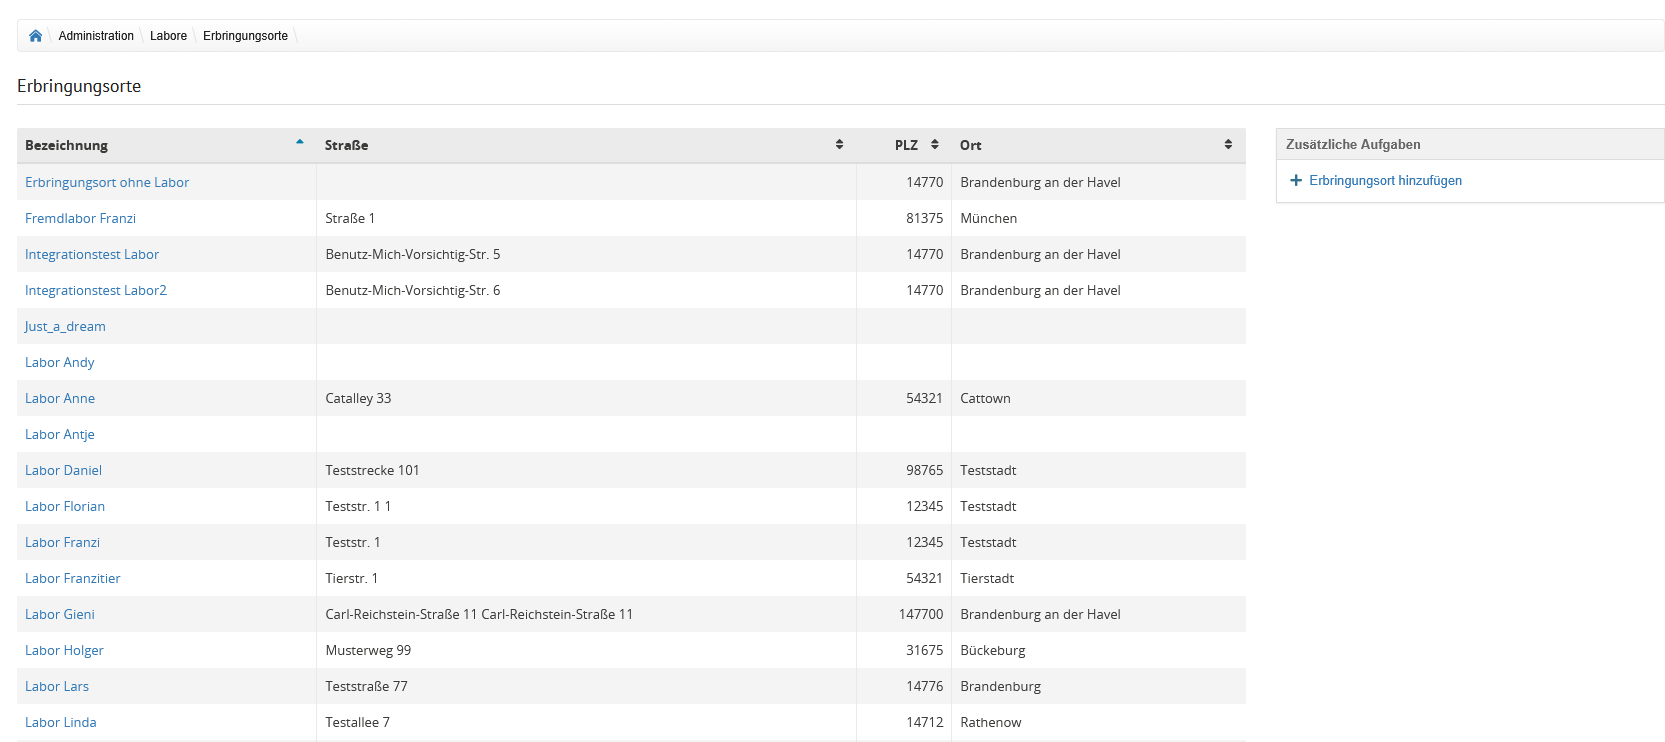Click sort arrows icon in PLZ column
1665x742 pixels.
click(935, 145)
